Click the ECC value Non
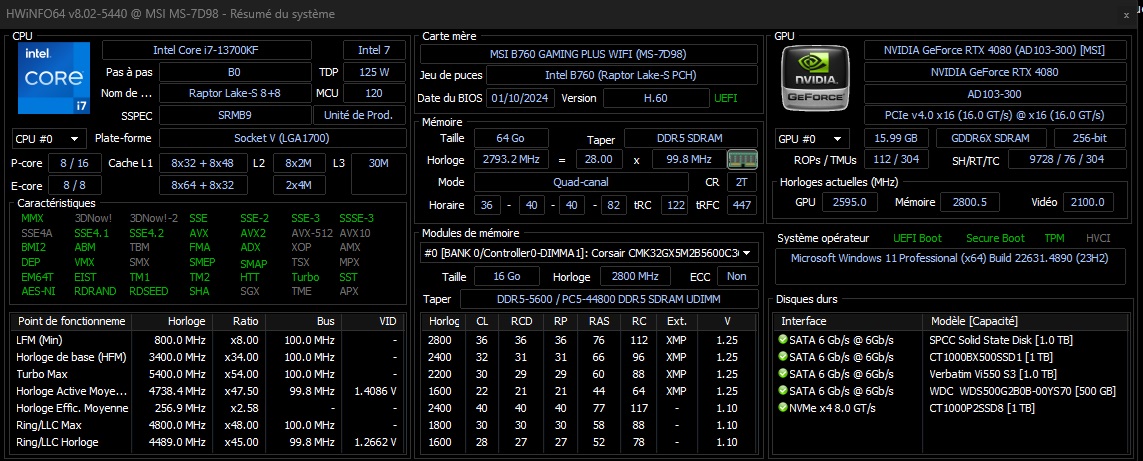The height and width of the screenshot is (461, 1143). click(737, 276)
